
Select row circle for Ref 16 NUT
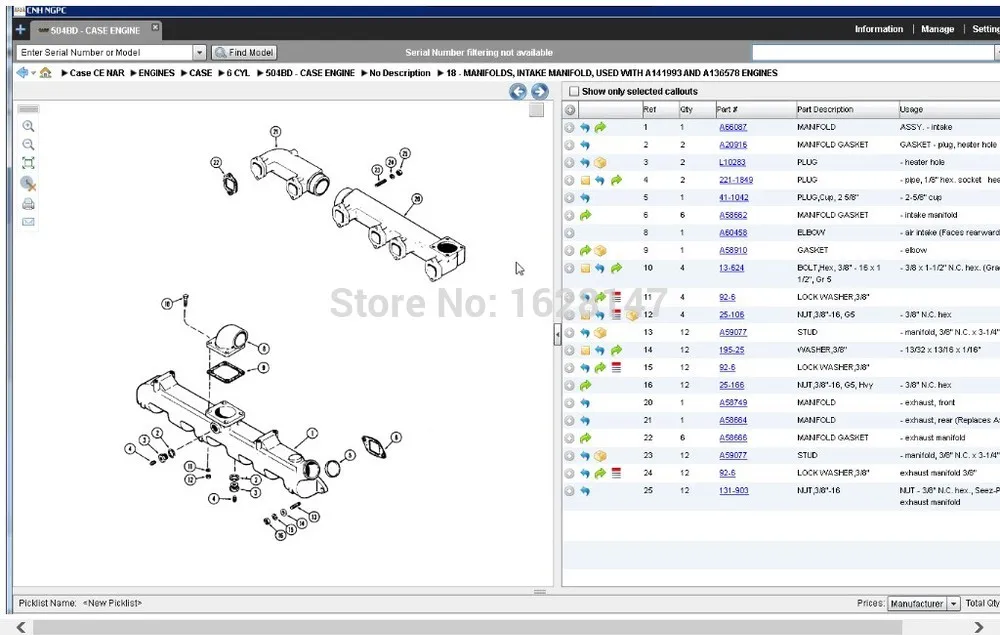pos(569,385)
